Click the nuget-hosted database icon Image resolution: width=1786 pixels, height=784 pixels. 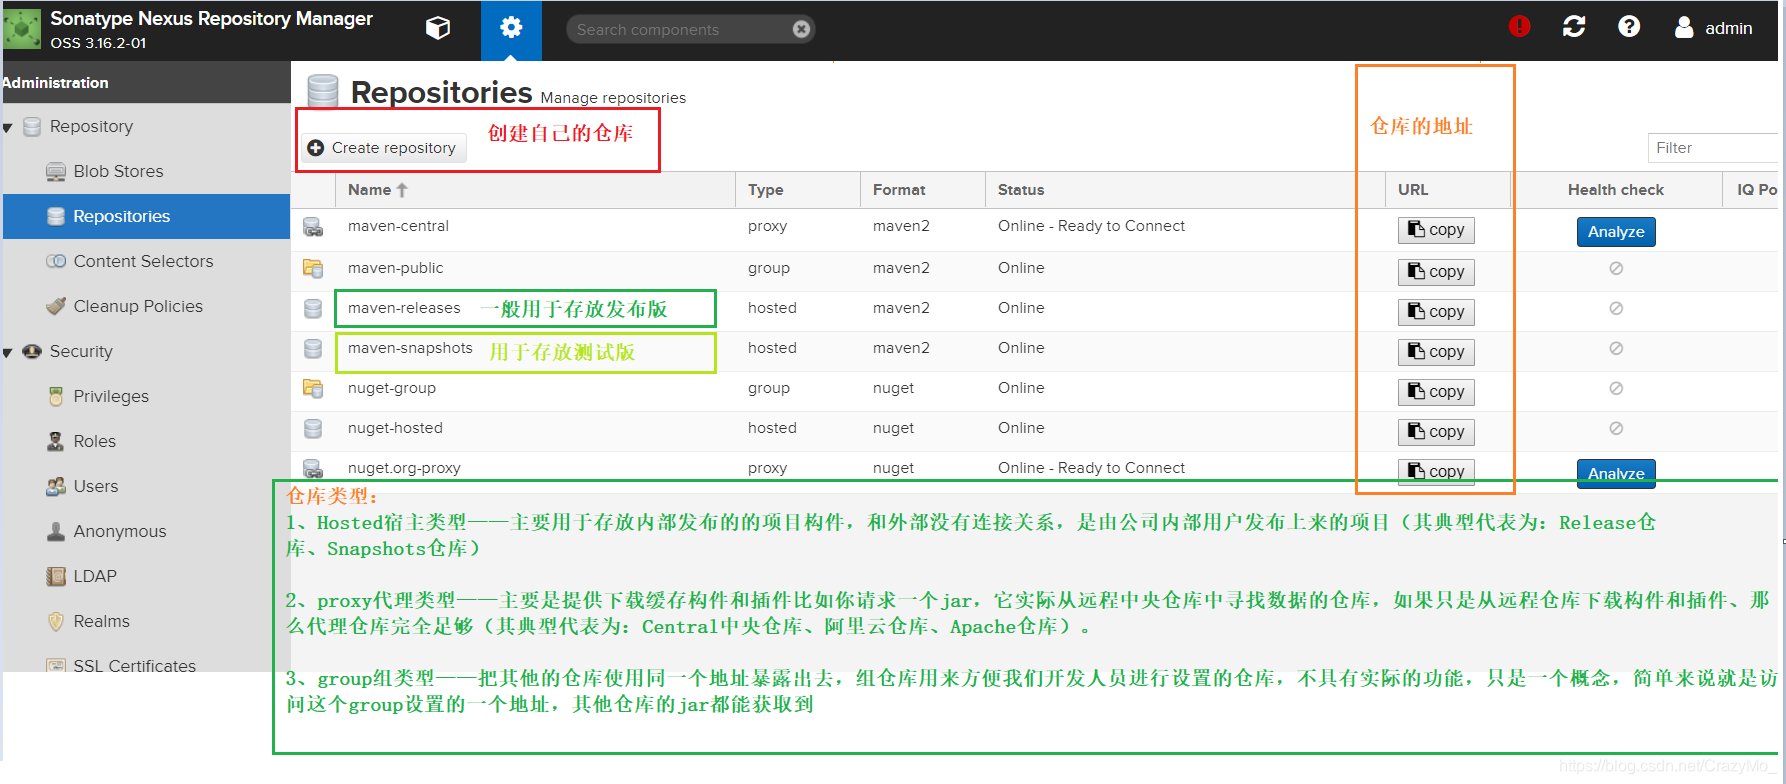(313, 428)
